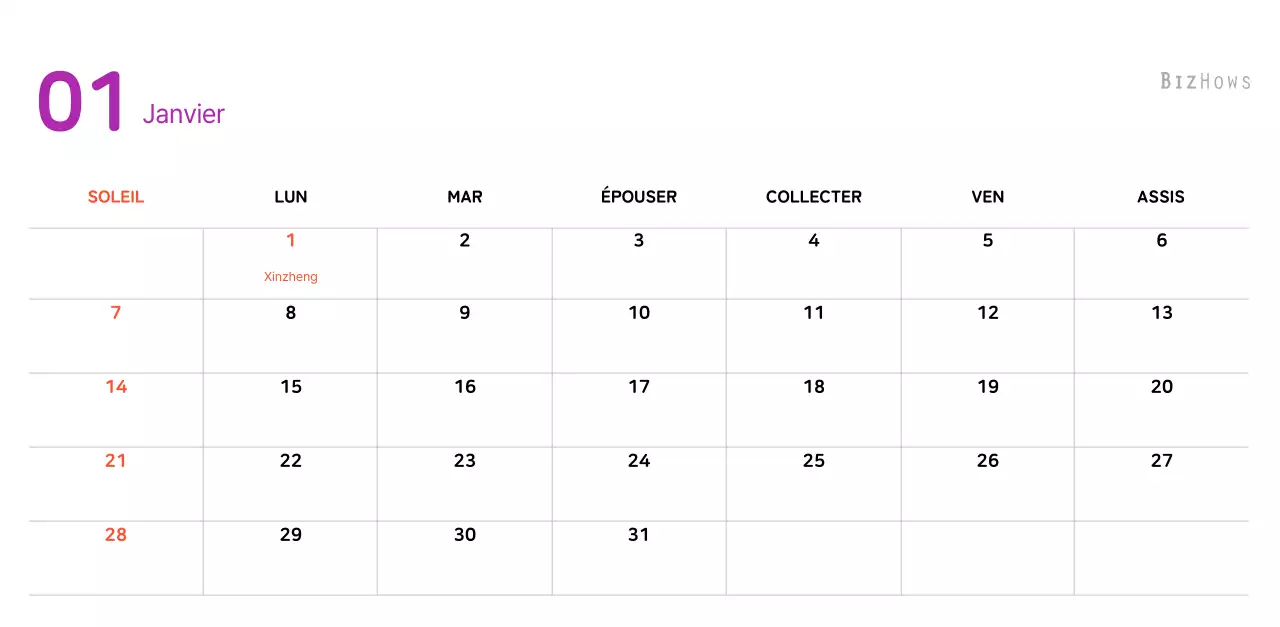Click the ÉPOUSER column header
This screenshot has height=627, width=1280.
point(639,197)
